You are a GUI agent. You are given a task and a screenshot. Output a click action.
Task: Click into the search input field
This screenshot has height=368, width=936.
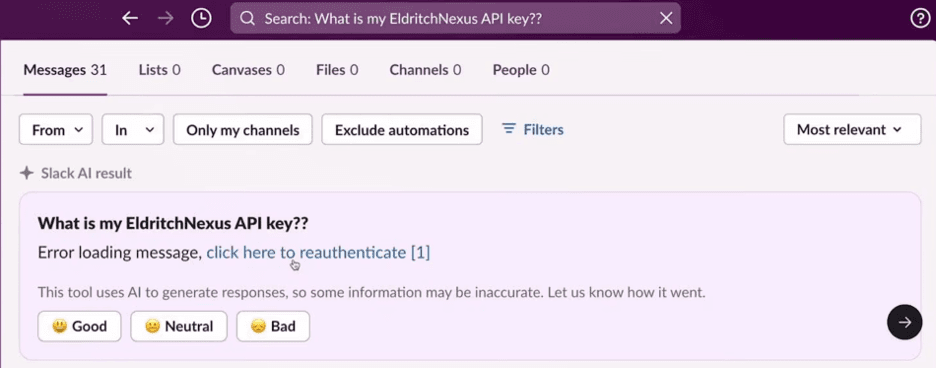(x=455, y=19)
